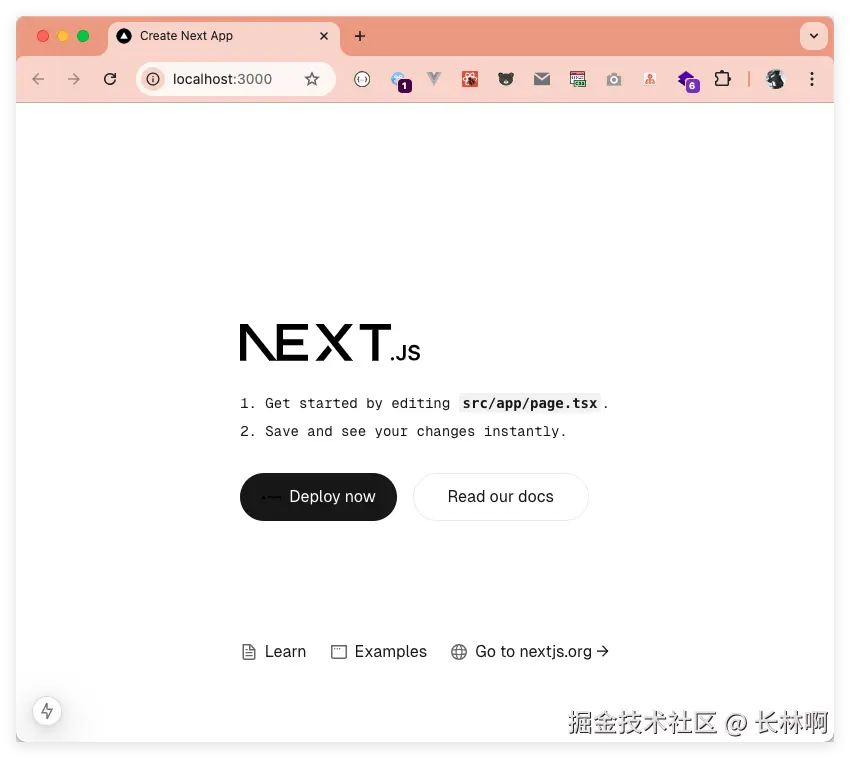The height and width of the screenshot is (758, 850).
Task: Reload the localhost page
Action: [110, 79]
